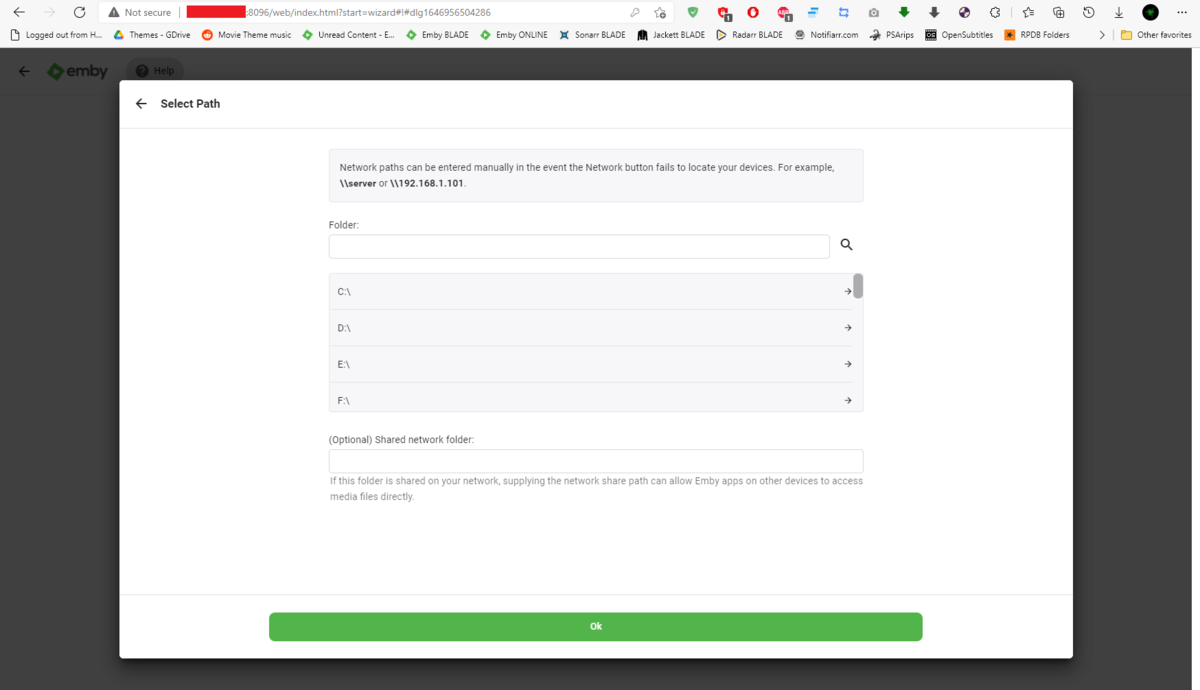1200x690 pixels.
Task: Click the Emby logo in the header
Action: 79,72
